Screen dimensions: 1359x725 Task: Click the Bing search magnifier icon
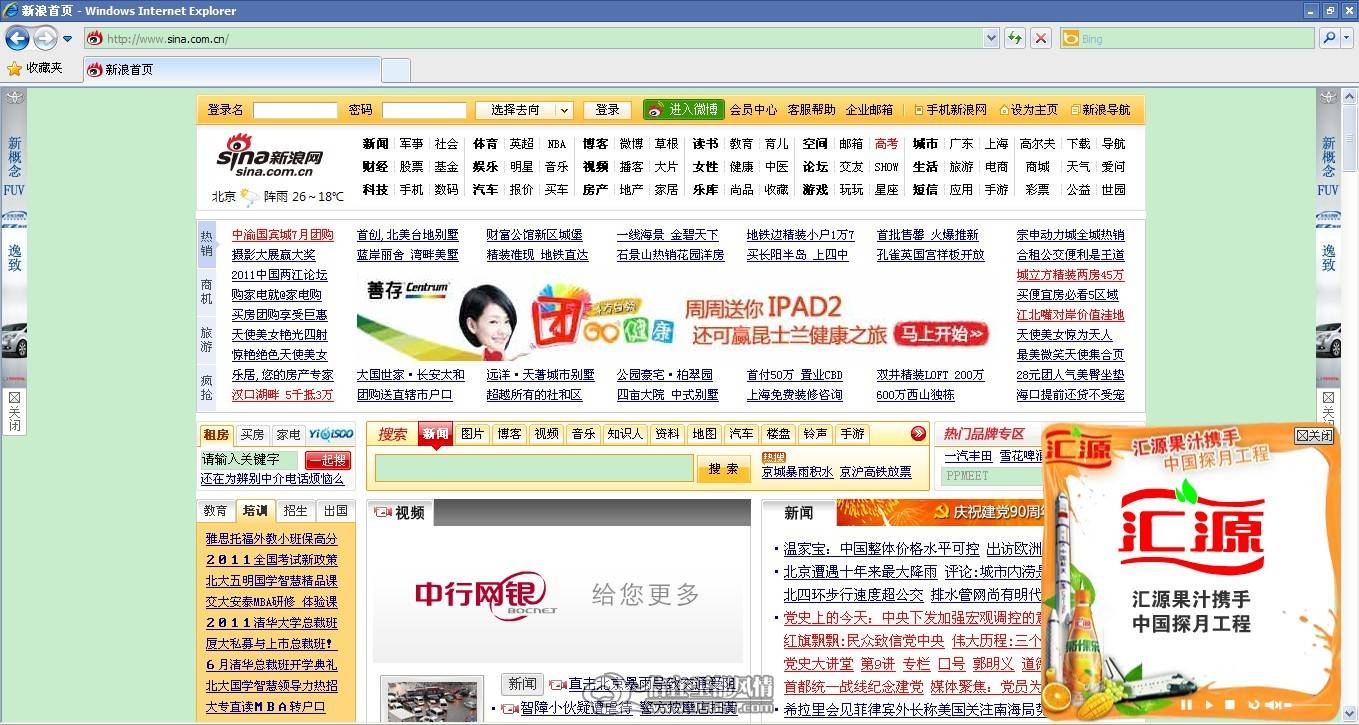[x=1328, y=39]
